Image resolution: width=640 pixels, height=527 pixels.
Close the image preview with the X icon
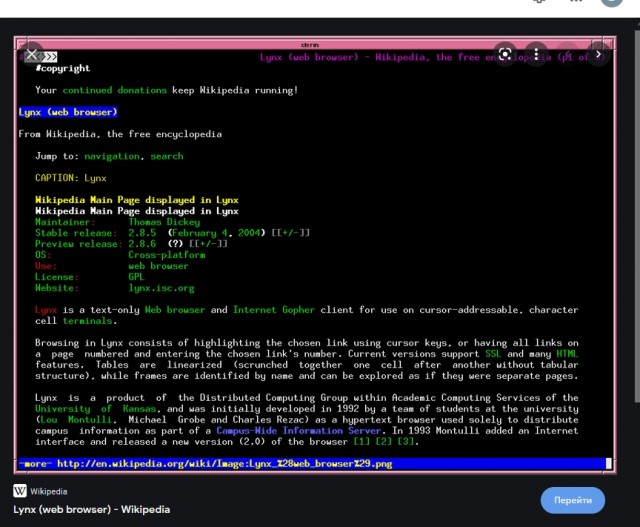point(31,54)
